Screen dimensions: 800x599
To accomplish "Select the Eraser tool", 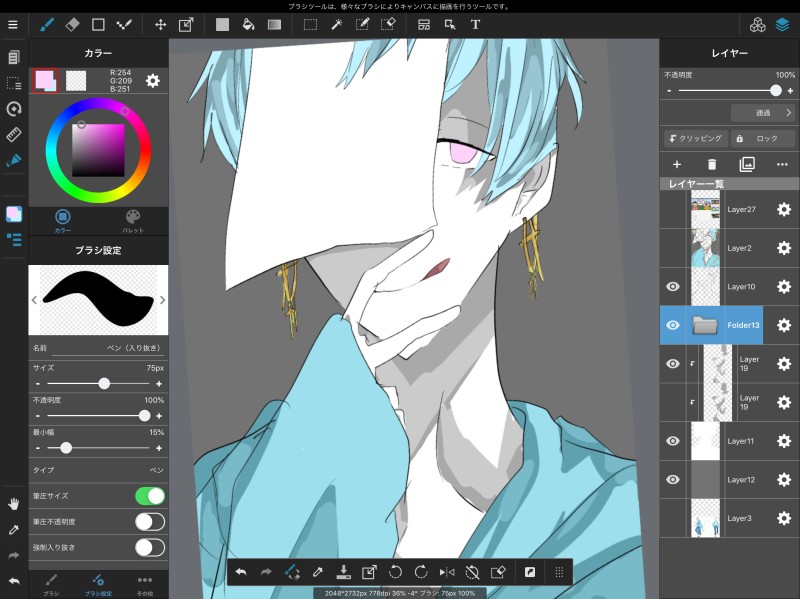I will click(x=72, y=24).
